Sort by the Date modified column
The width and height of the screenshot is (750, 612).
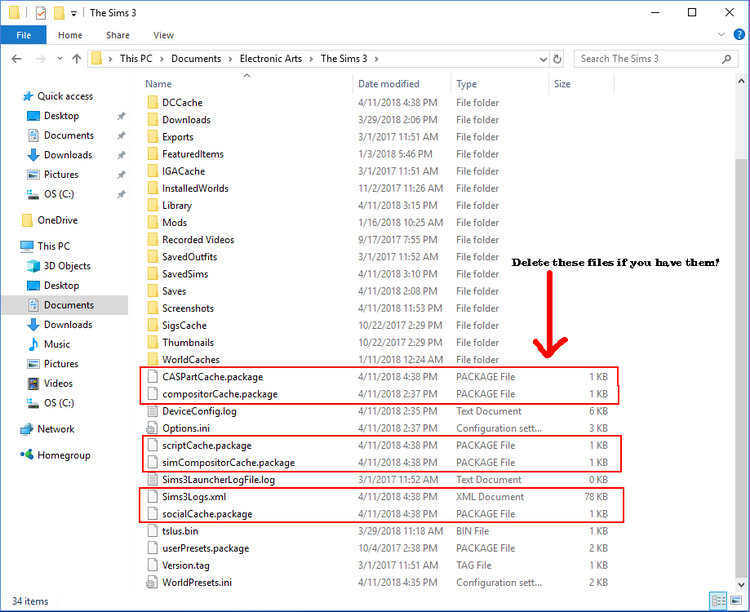[388, 84]
